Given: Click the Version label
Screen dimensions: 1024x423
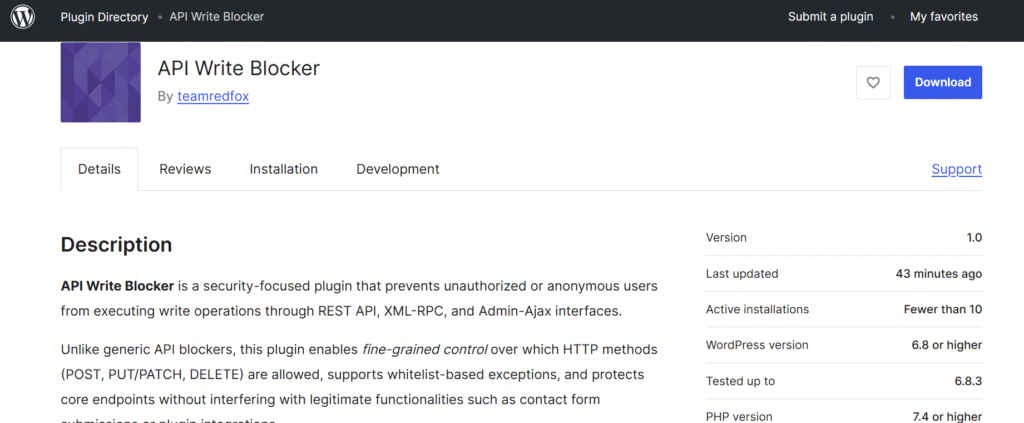Looking at the screenshot, I should click(x=726, y=238).
